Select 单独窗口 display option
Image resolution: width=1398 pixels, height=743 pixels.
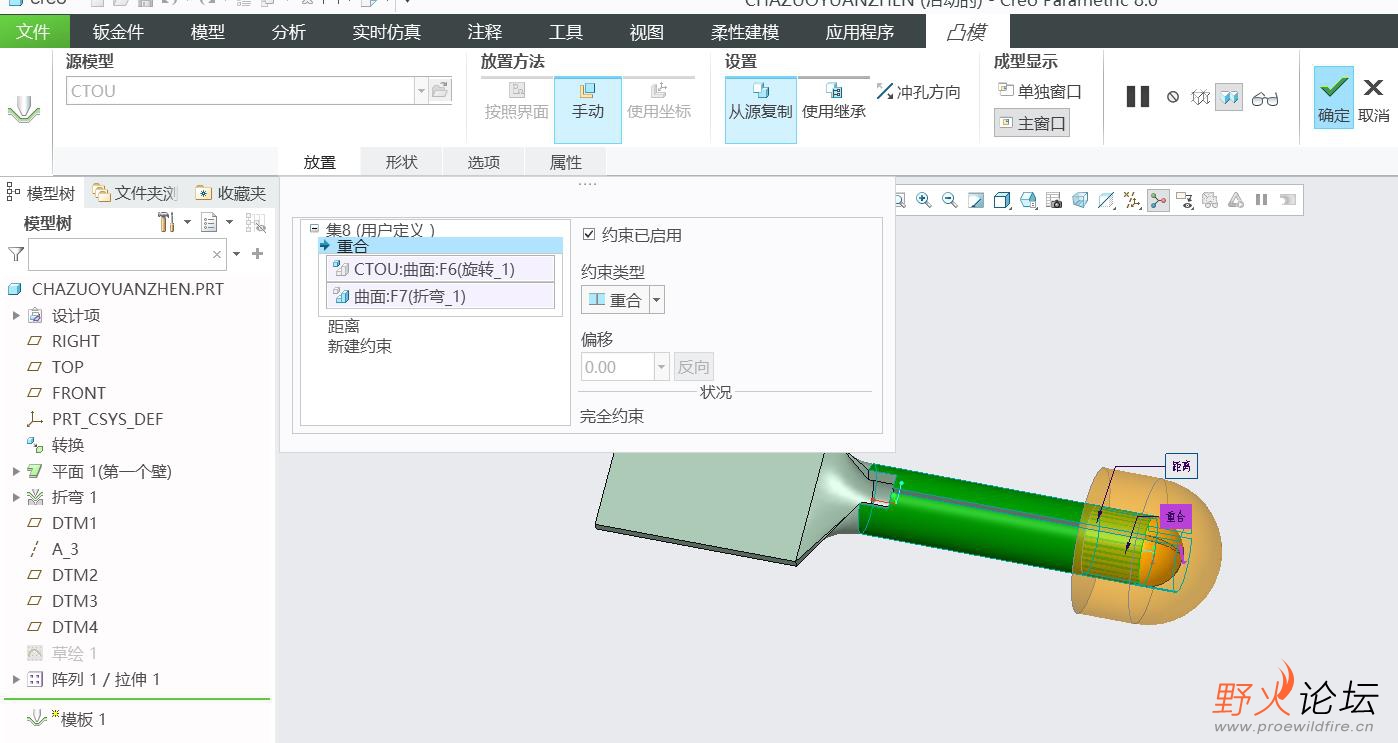[1040, 91]
